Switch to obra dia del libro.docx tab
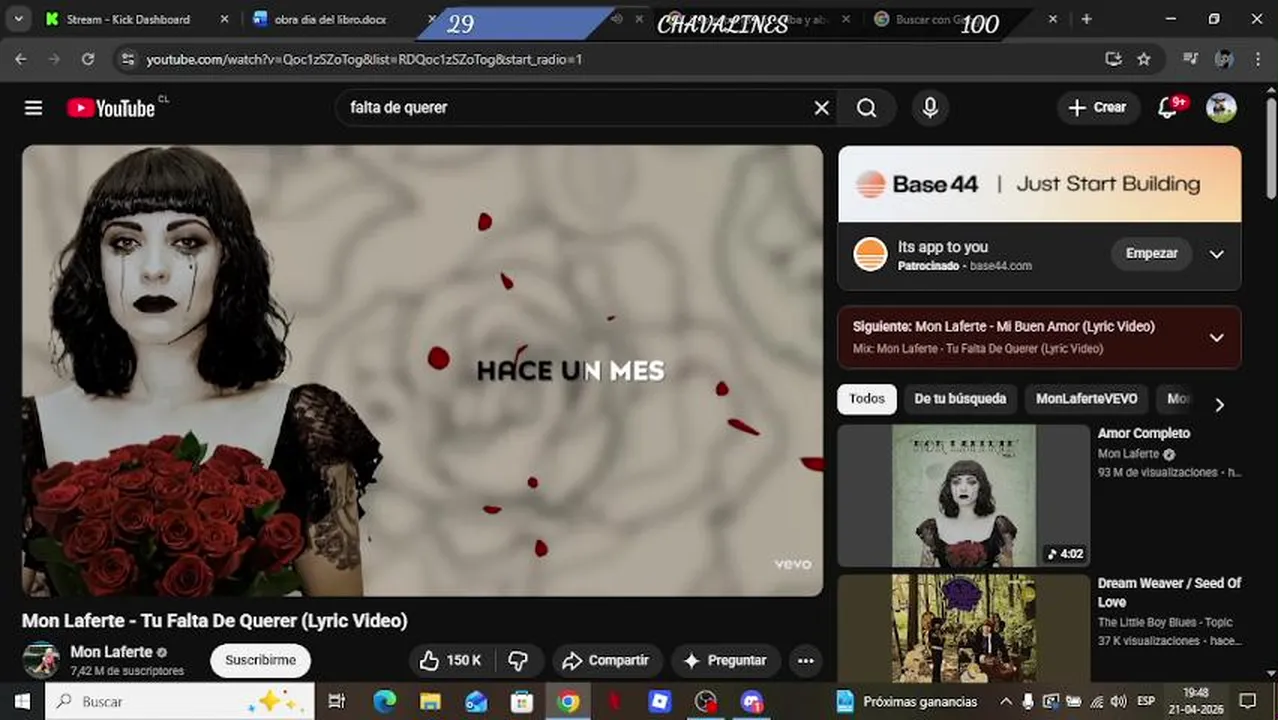 [330, 19]
